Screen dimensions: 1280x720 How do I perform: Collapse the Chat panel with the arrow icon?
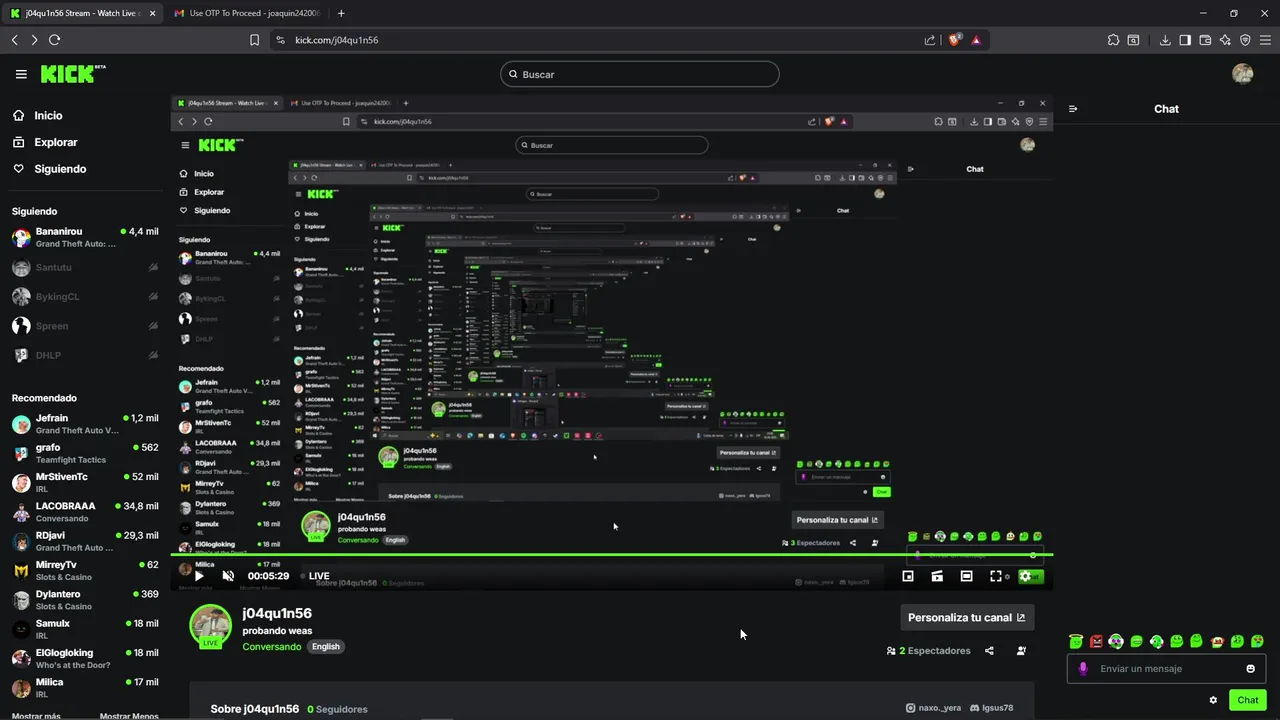click(1073, 109)
